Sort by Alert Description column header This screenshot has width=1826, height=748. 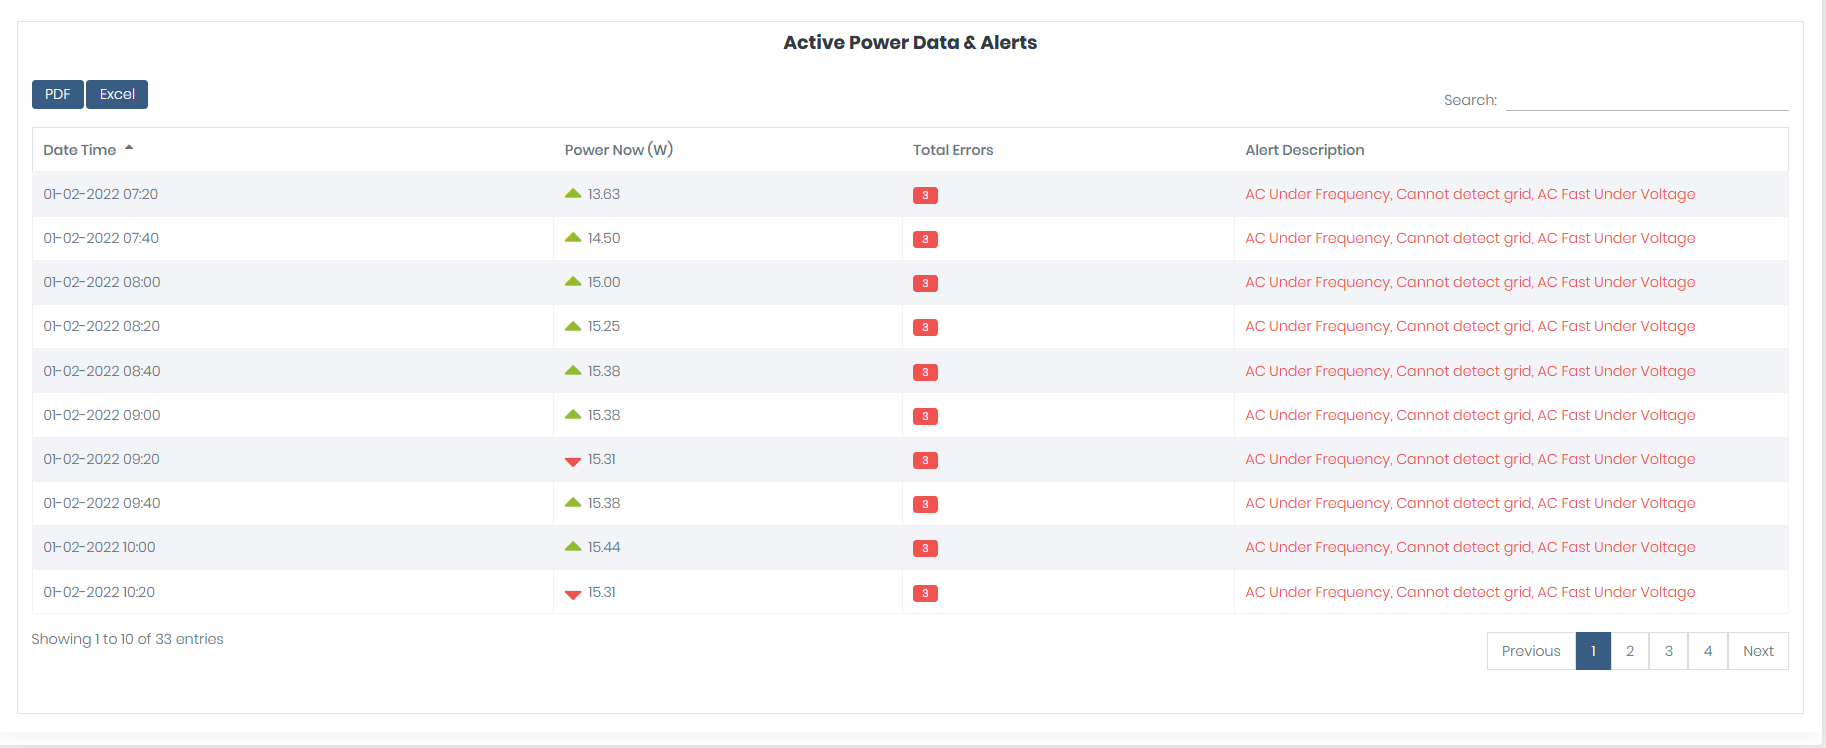click(1304, 150)
